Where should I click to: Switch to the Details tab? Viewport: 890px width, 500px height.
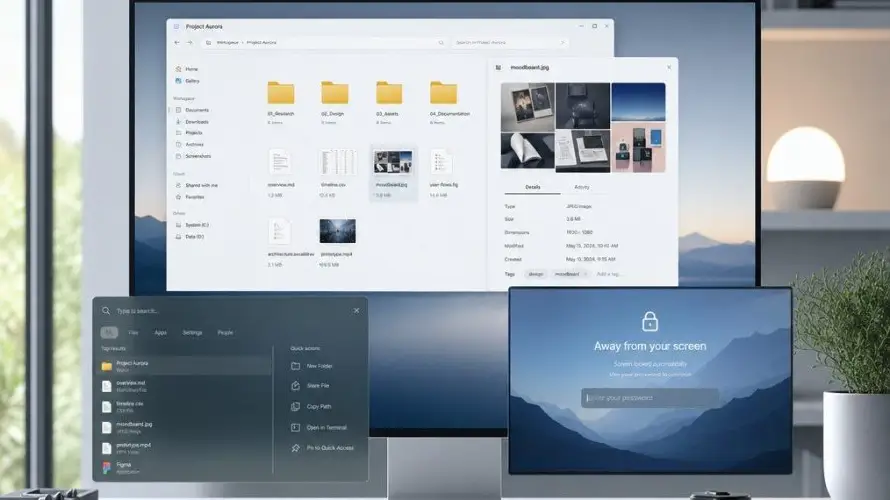[532, 187]
